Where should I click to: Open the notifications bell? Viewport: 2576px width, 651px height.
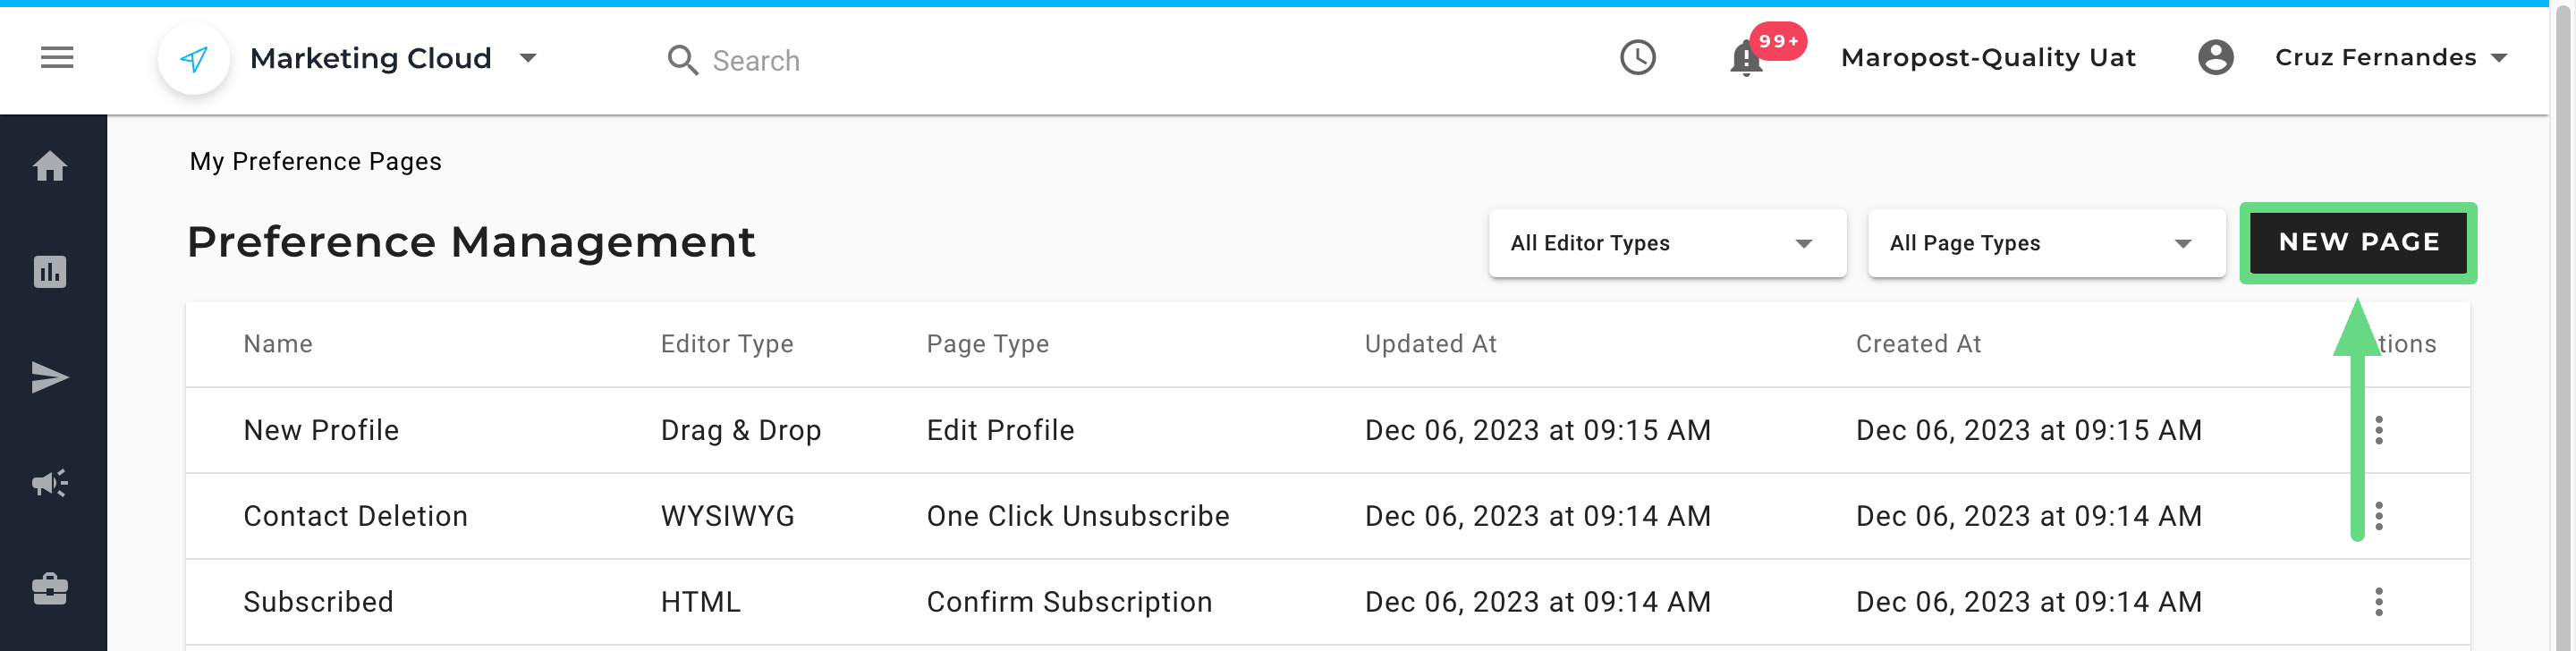1746,59
